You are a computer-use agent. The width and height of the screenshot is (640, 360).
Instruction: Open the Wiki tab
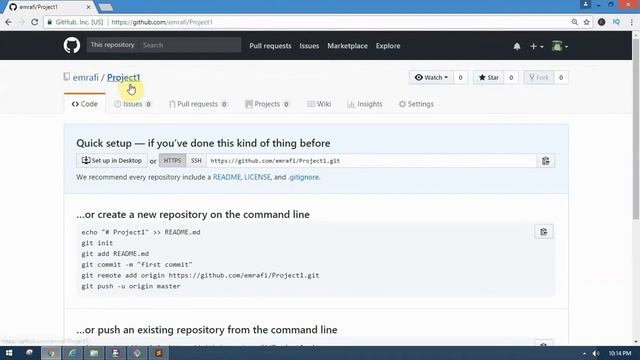(319, 104)
